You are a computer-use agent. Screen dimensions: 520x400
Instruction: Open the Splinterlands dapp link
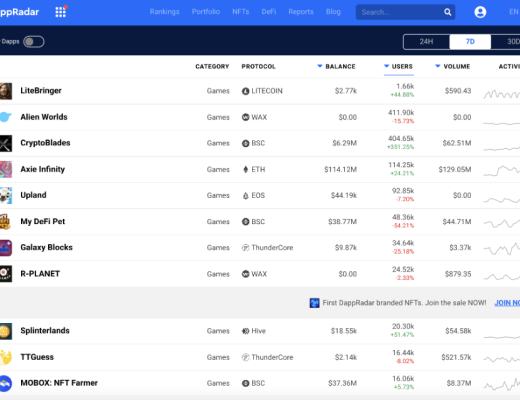click(45, 331)
